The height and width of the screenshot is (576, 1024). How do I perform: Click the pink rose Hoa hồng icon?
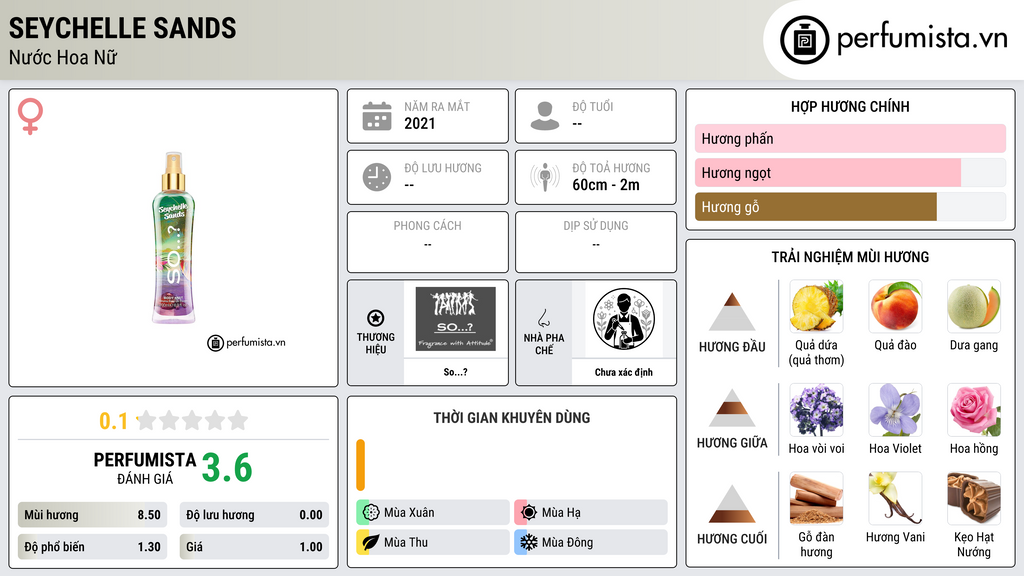974,410
